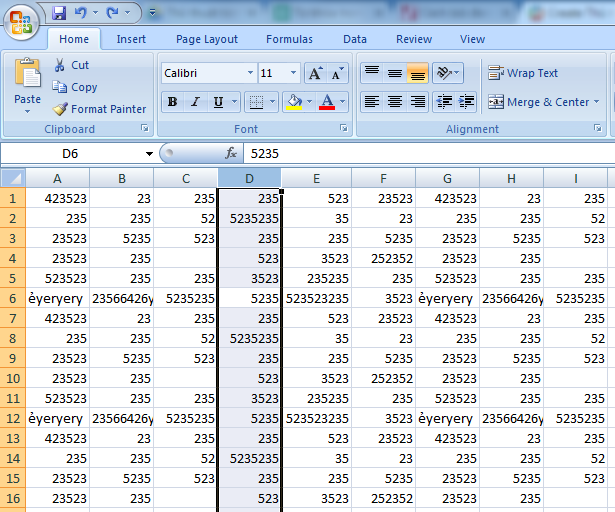Toggle Wrap Text for the cell
615x512 pixels.
[x=523, y=73]
